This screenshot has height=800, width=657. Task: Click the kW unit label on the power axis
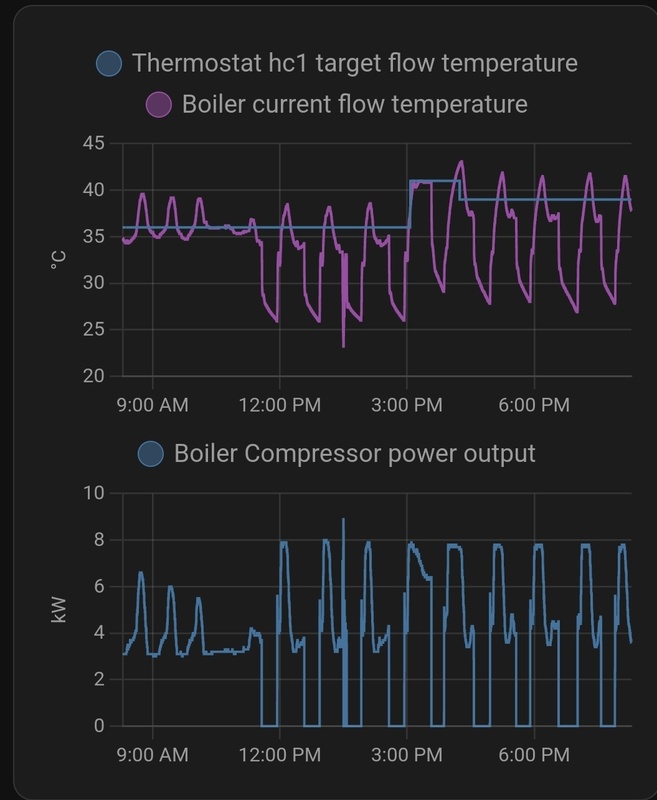pyautogui.click(x=58, y=609)
